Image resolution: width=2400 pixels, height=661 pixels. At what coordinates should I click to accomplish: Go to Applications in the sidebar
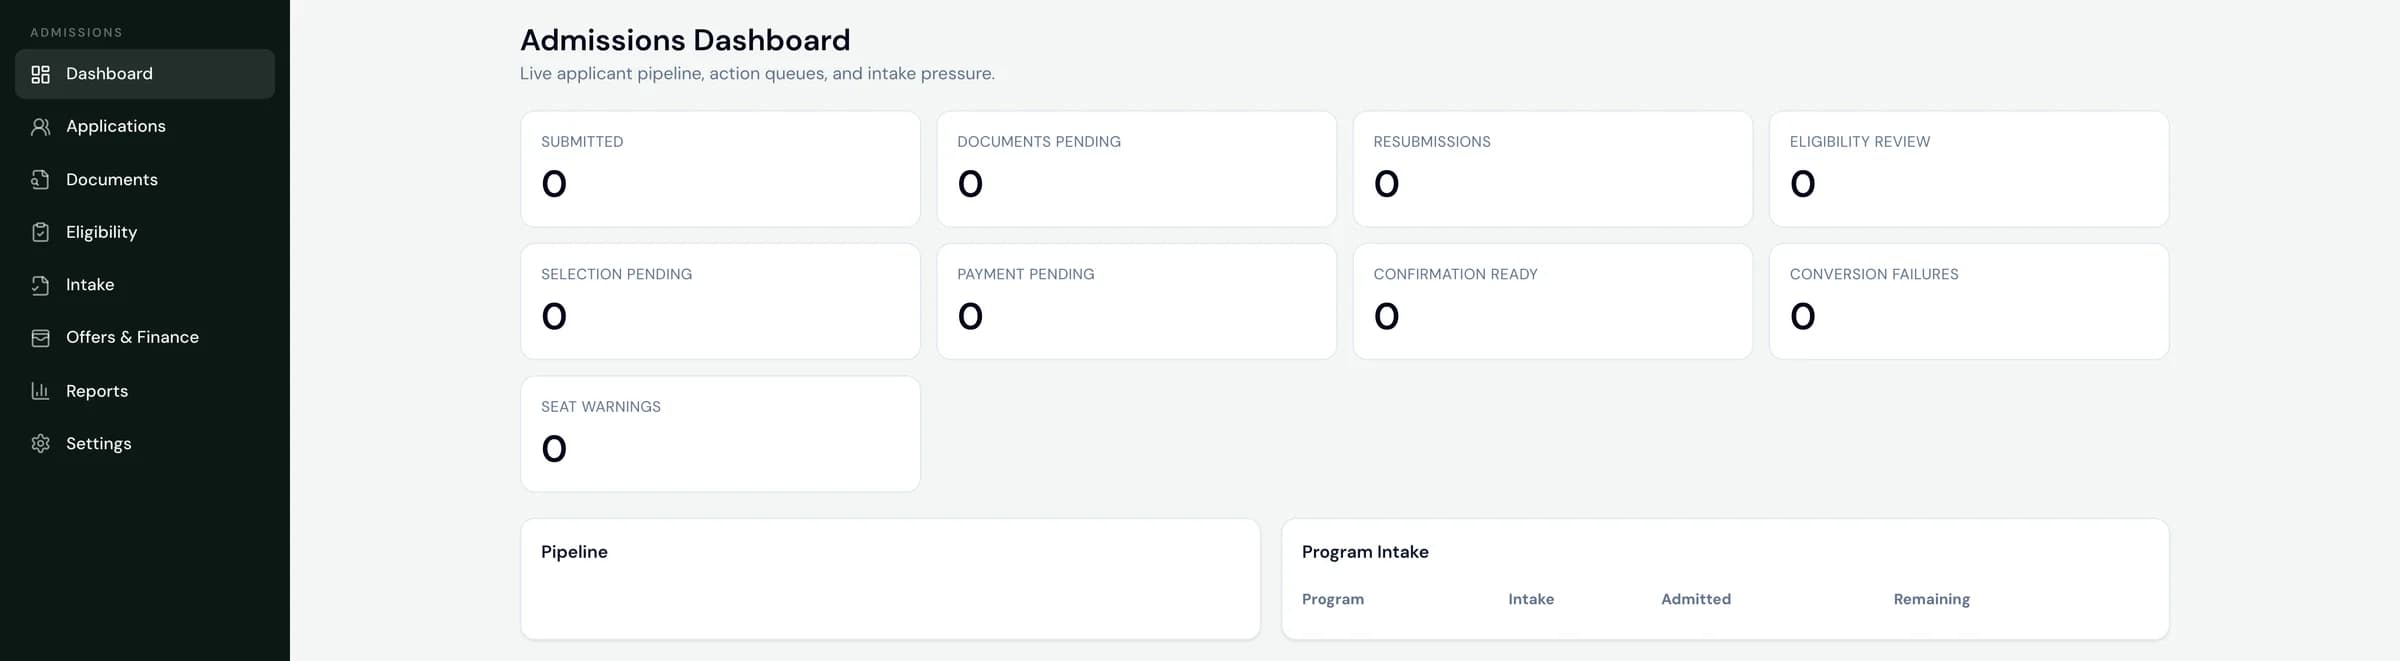pyautogui.click(x=145, y=127)
